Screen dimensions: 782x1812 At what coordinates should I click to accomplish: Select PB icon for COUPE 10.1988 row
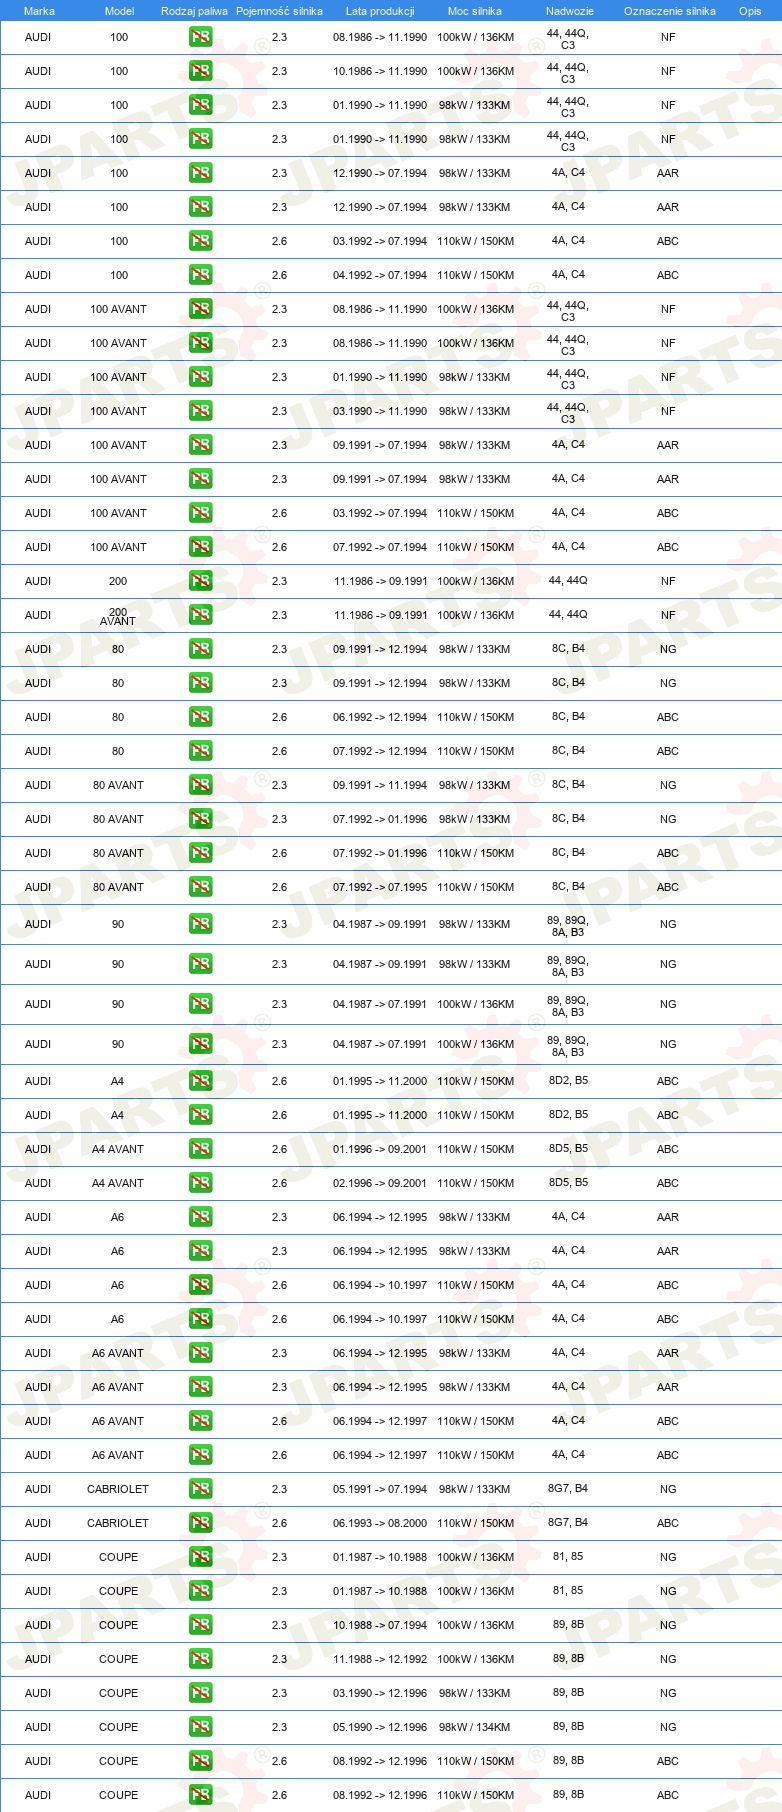[x=200, y=1625]
